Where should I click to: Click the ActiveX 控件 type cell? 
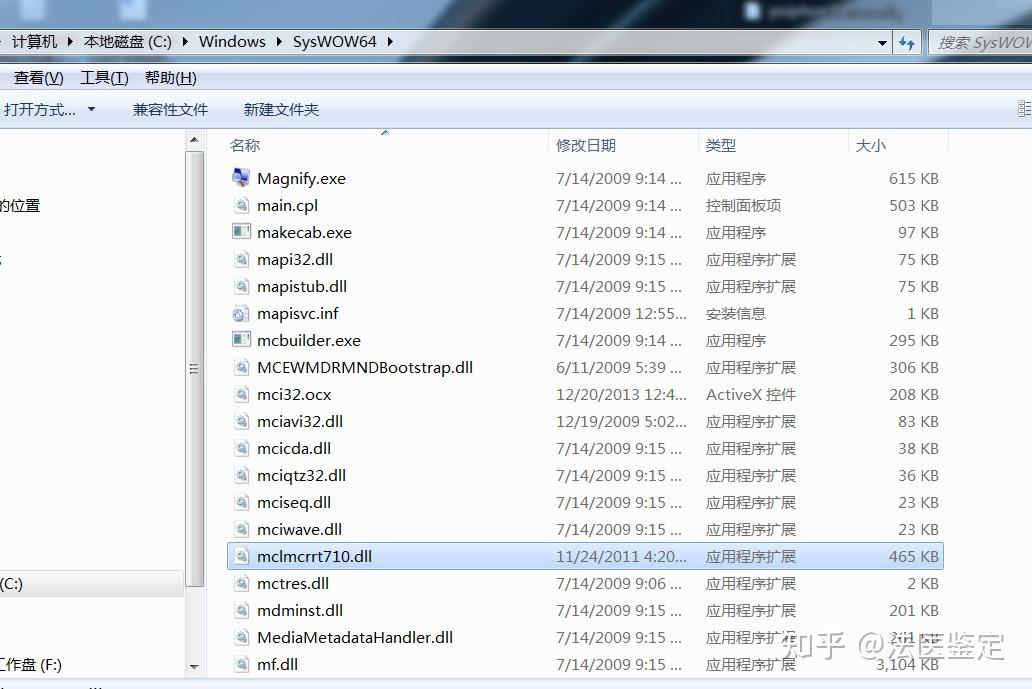751,394
